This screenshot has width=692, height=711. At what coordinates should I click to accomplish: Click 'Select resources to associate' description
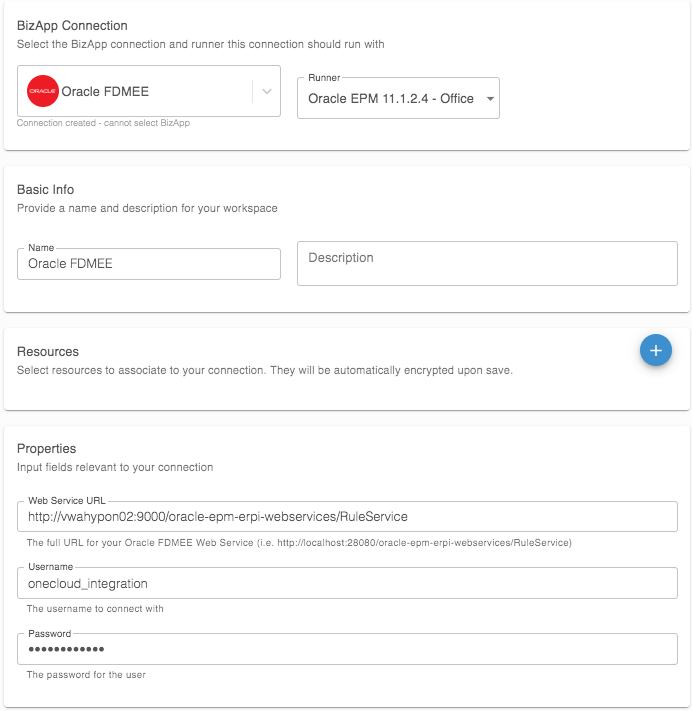click(265, 370)
